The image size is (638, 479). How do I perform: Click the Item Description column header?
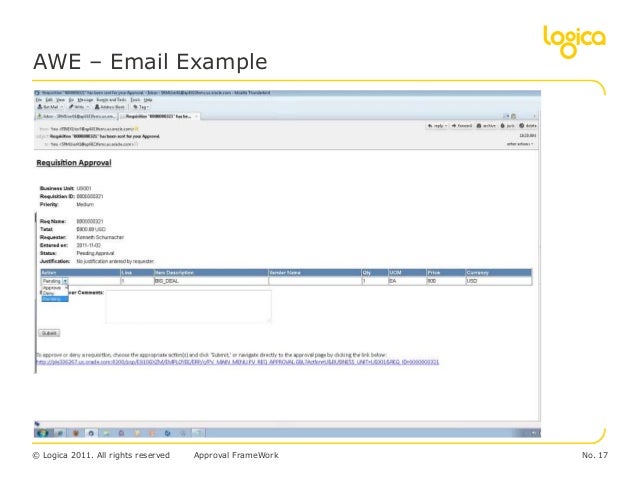(x=211, y=273)
